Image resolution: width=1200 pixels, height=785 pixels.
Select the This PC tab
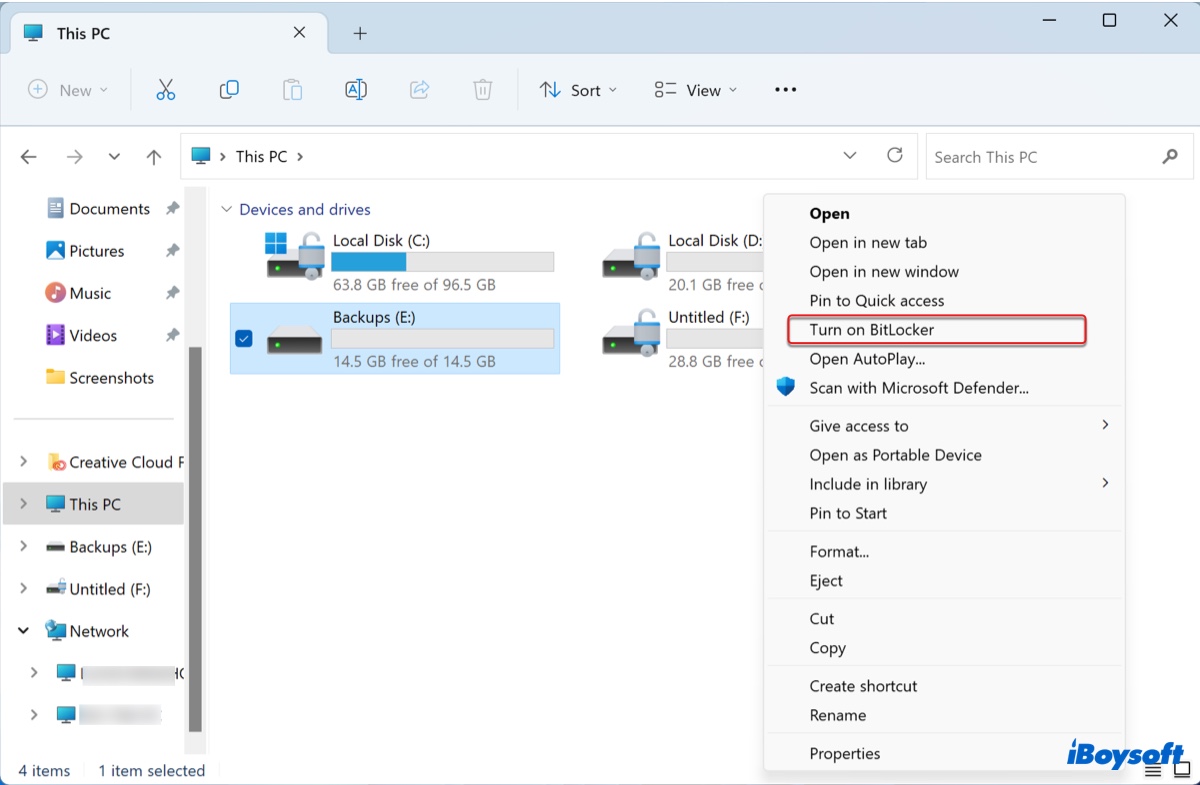pyautogui.click(x=80, y=32)
